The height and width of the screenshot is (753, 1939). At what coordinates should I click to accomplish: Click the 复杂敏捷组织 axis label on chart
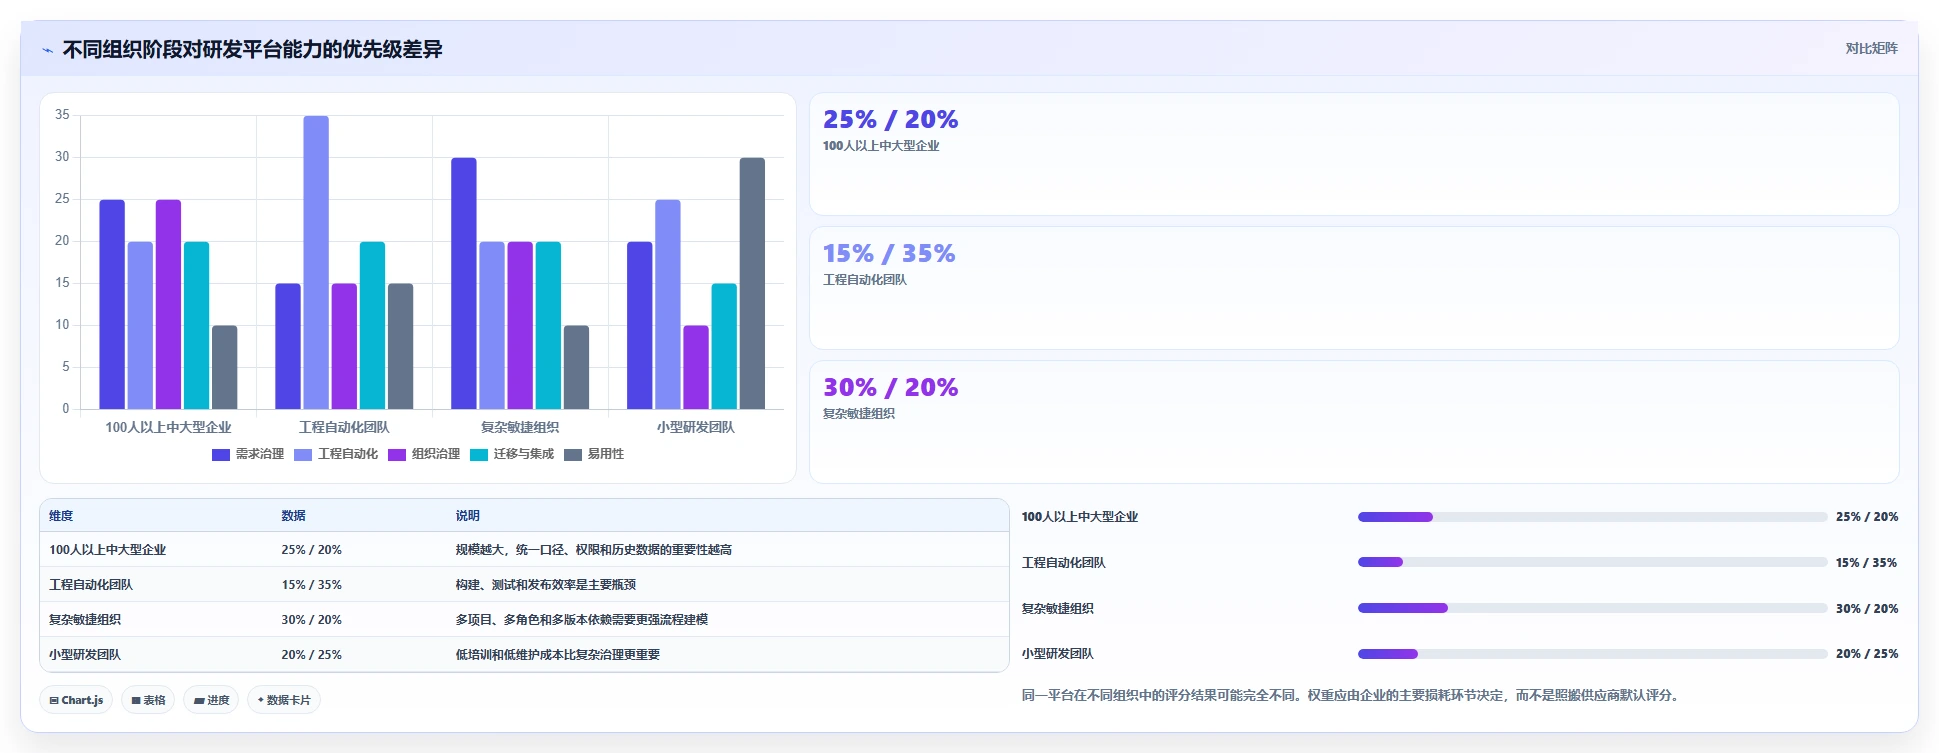[x=520, y=427]
